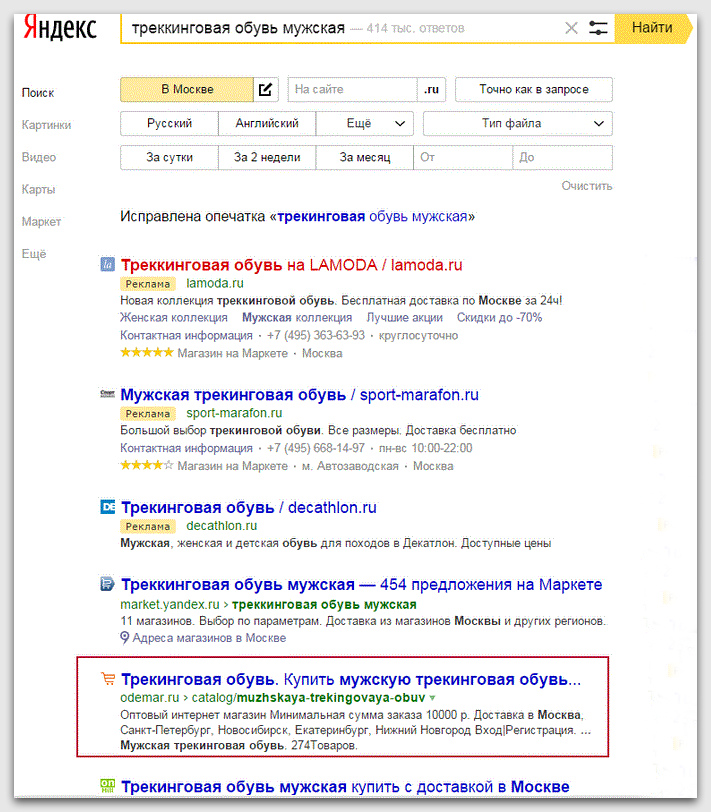711x812 pixels.
Task: Click Lamoda 'Магазин на Маркете' link
Action: (233, 353)
